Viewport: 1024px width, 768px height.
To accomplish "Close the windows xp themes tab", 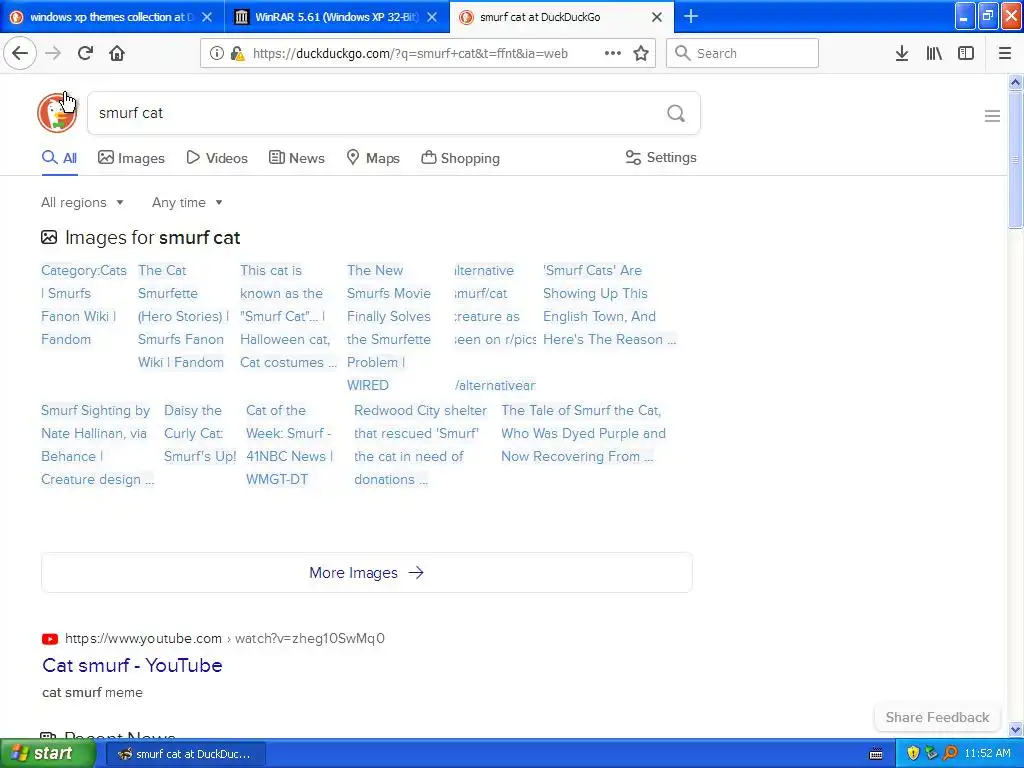I will tap(207, 17).
